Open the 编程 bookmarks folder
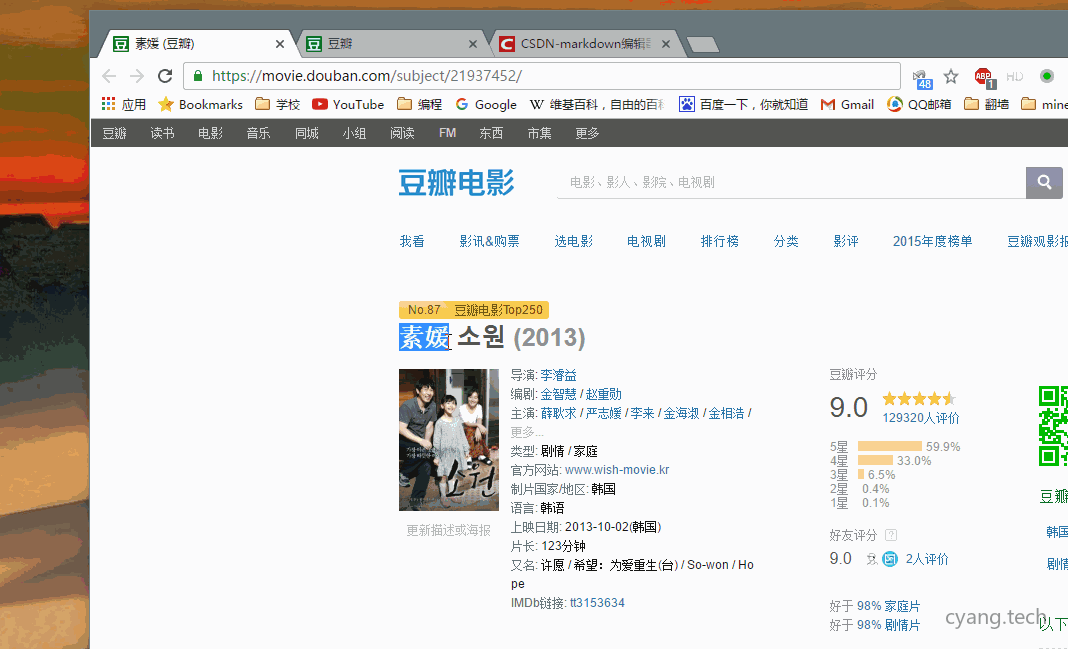This screenshot has width=1068, height=649. [x=420, y=104]
